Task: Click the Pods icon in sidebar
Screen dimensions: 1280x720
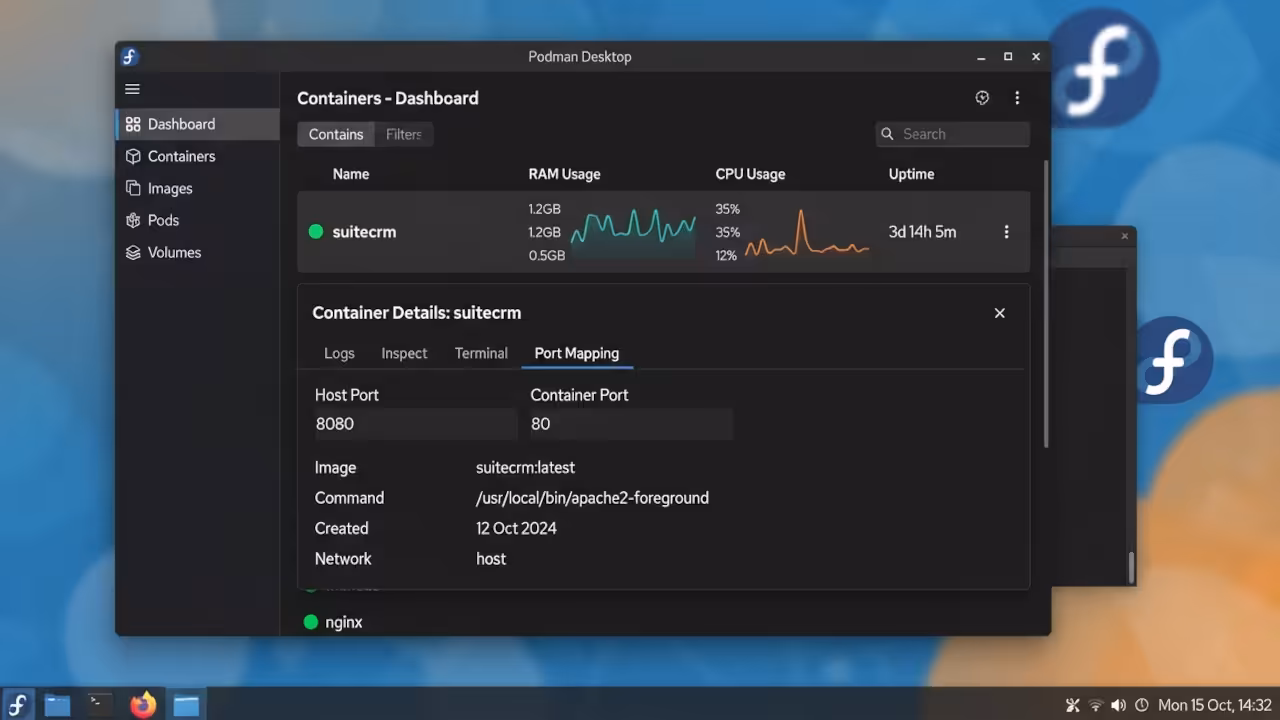Action: (133, 220)
